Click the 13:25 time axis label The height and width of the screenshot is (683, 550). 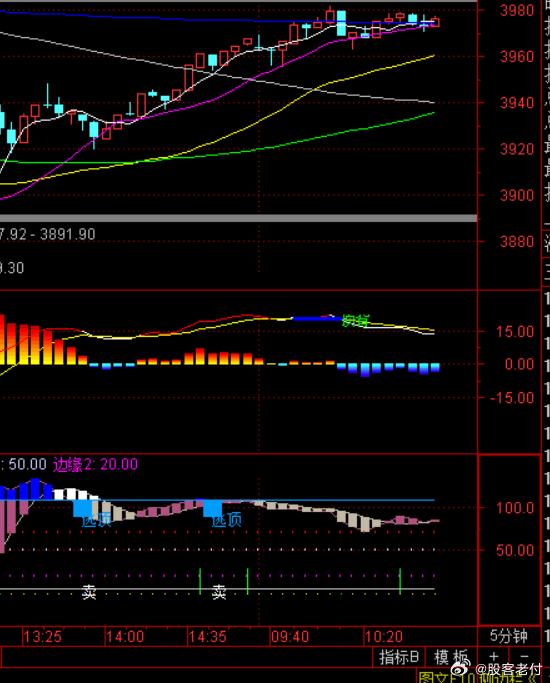tap(42, 637)
